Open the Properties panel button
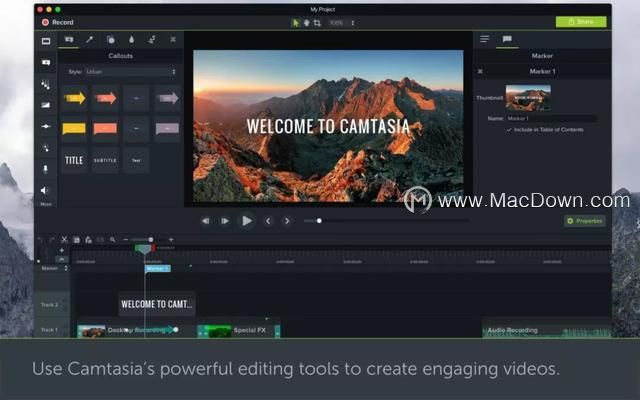 (x=585, y=221)
